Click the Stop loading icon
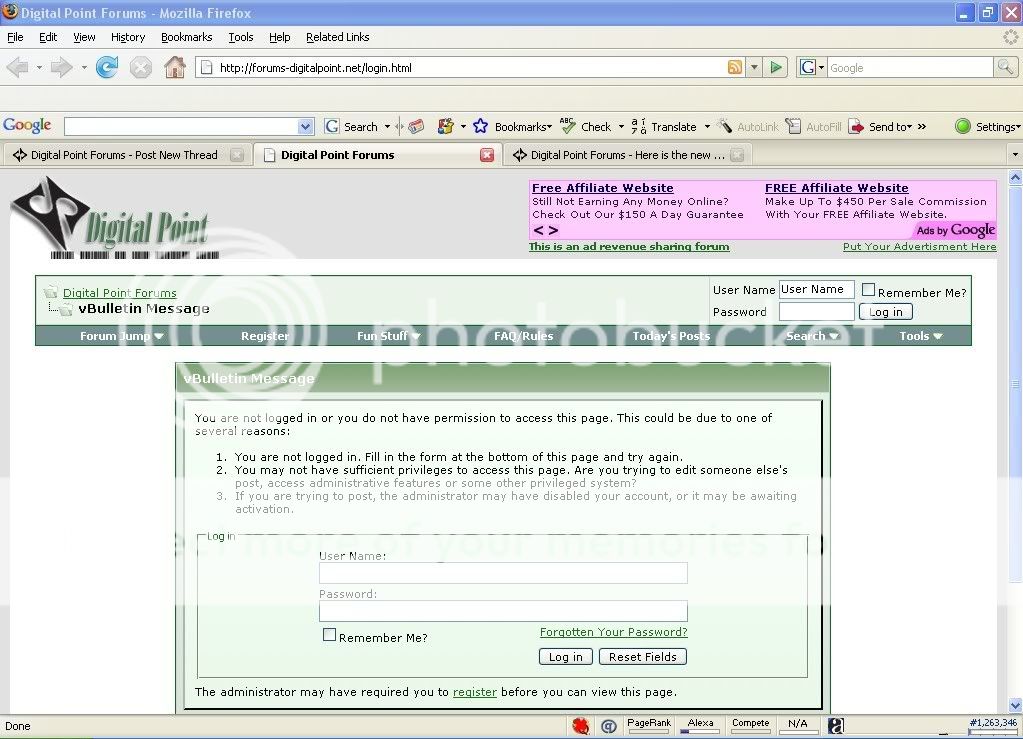This screenshot has height=739, width=1023. [x=140, y=67]
